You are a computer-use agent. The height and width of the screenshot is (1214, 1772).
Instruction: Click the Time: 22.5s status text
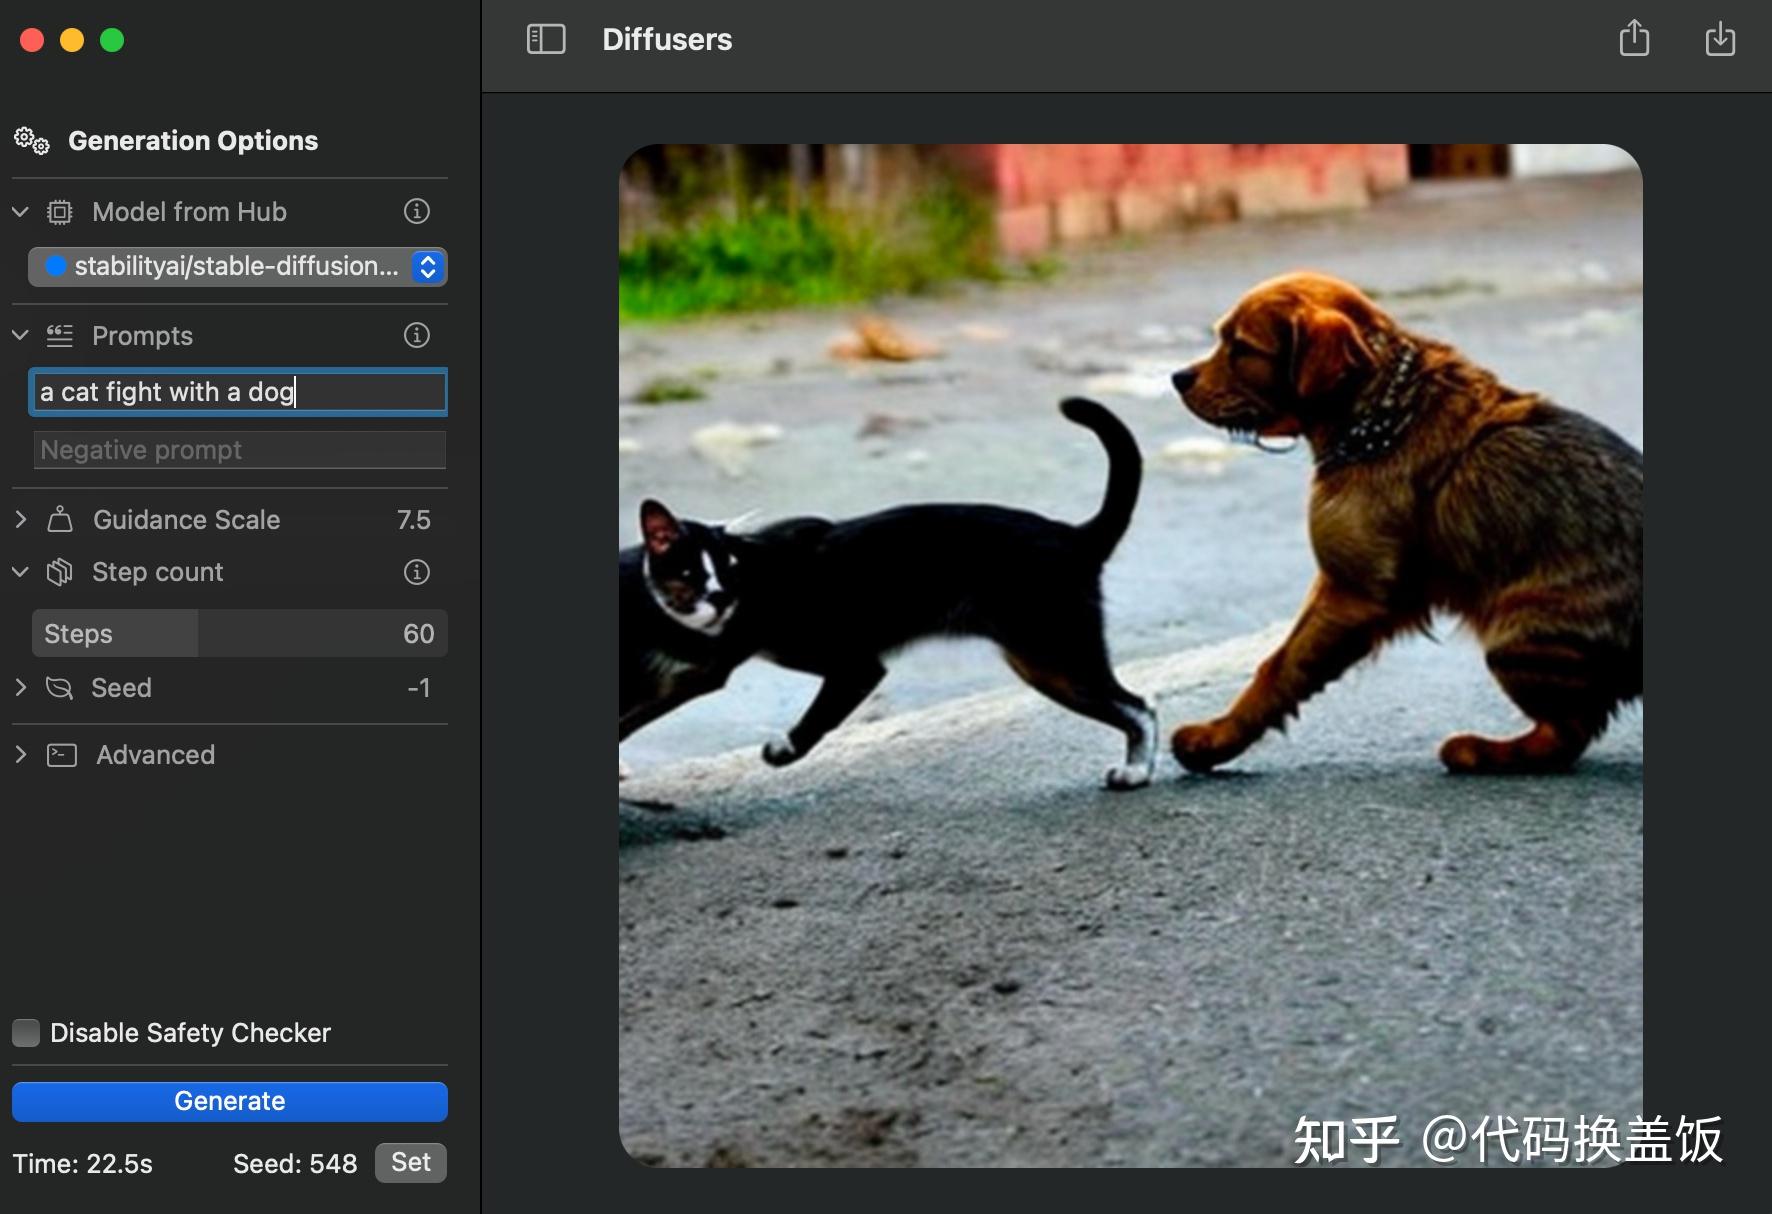[x=83, y=1164]
